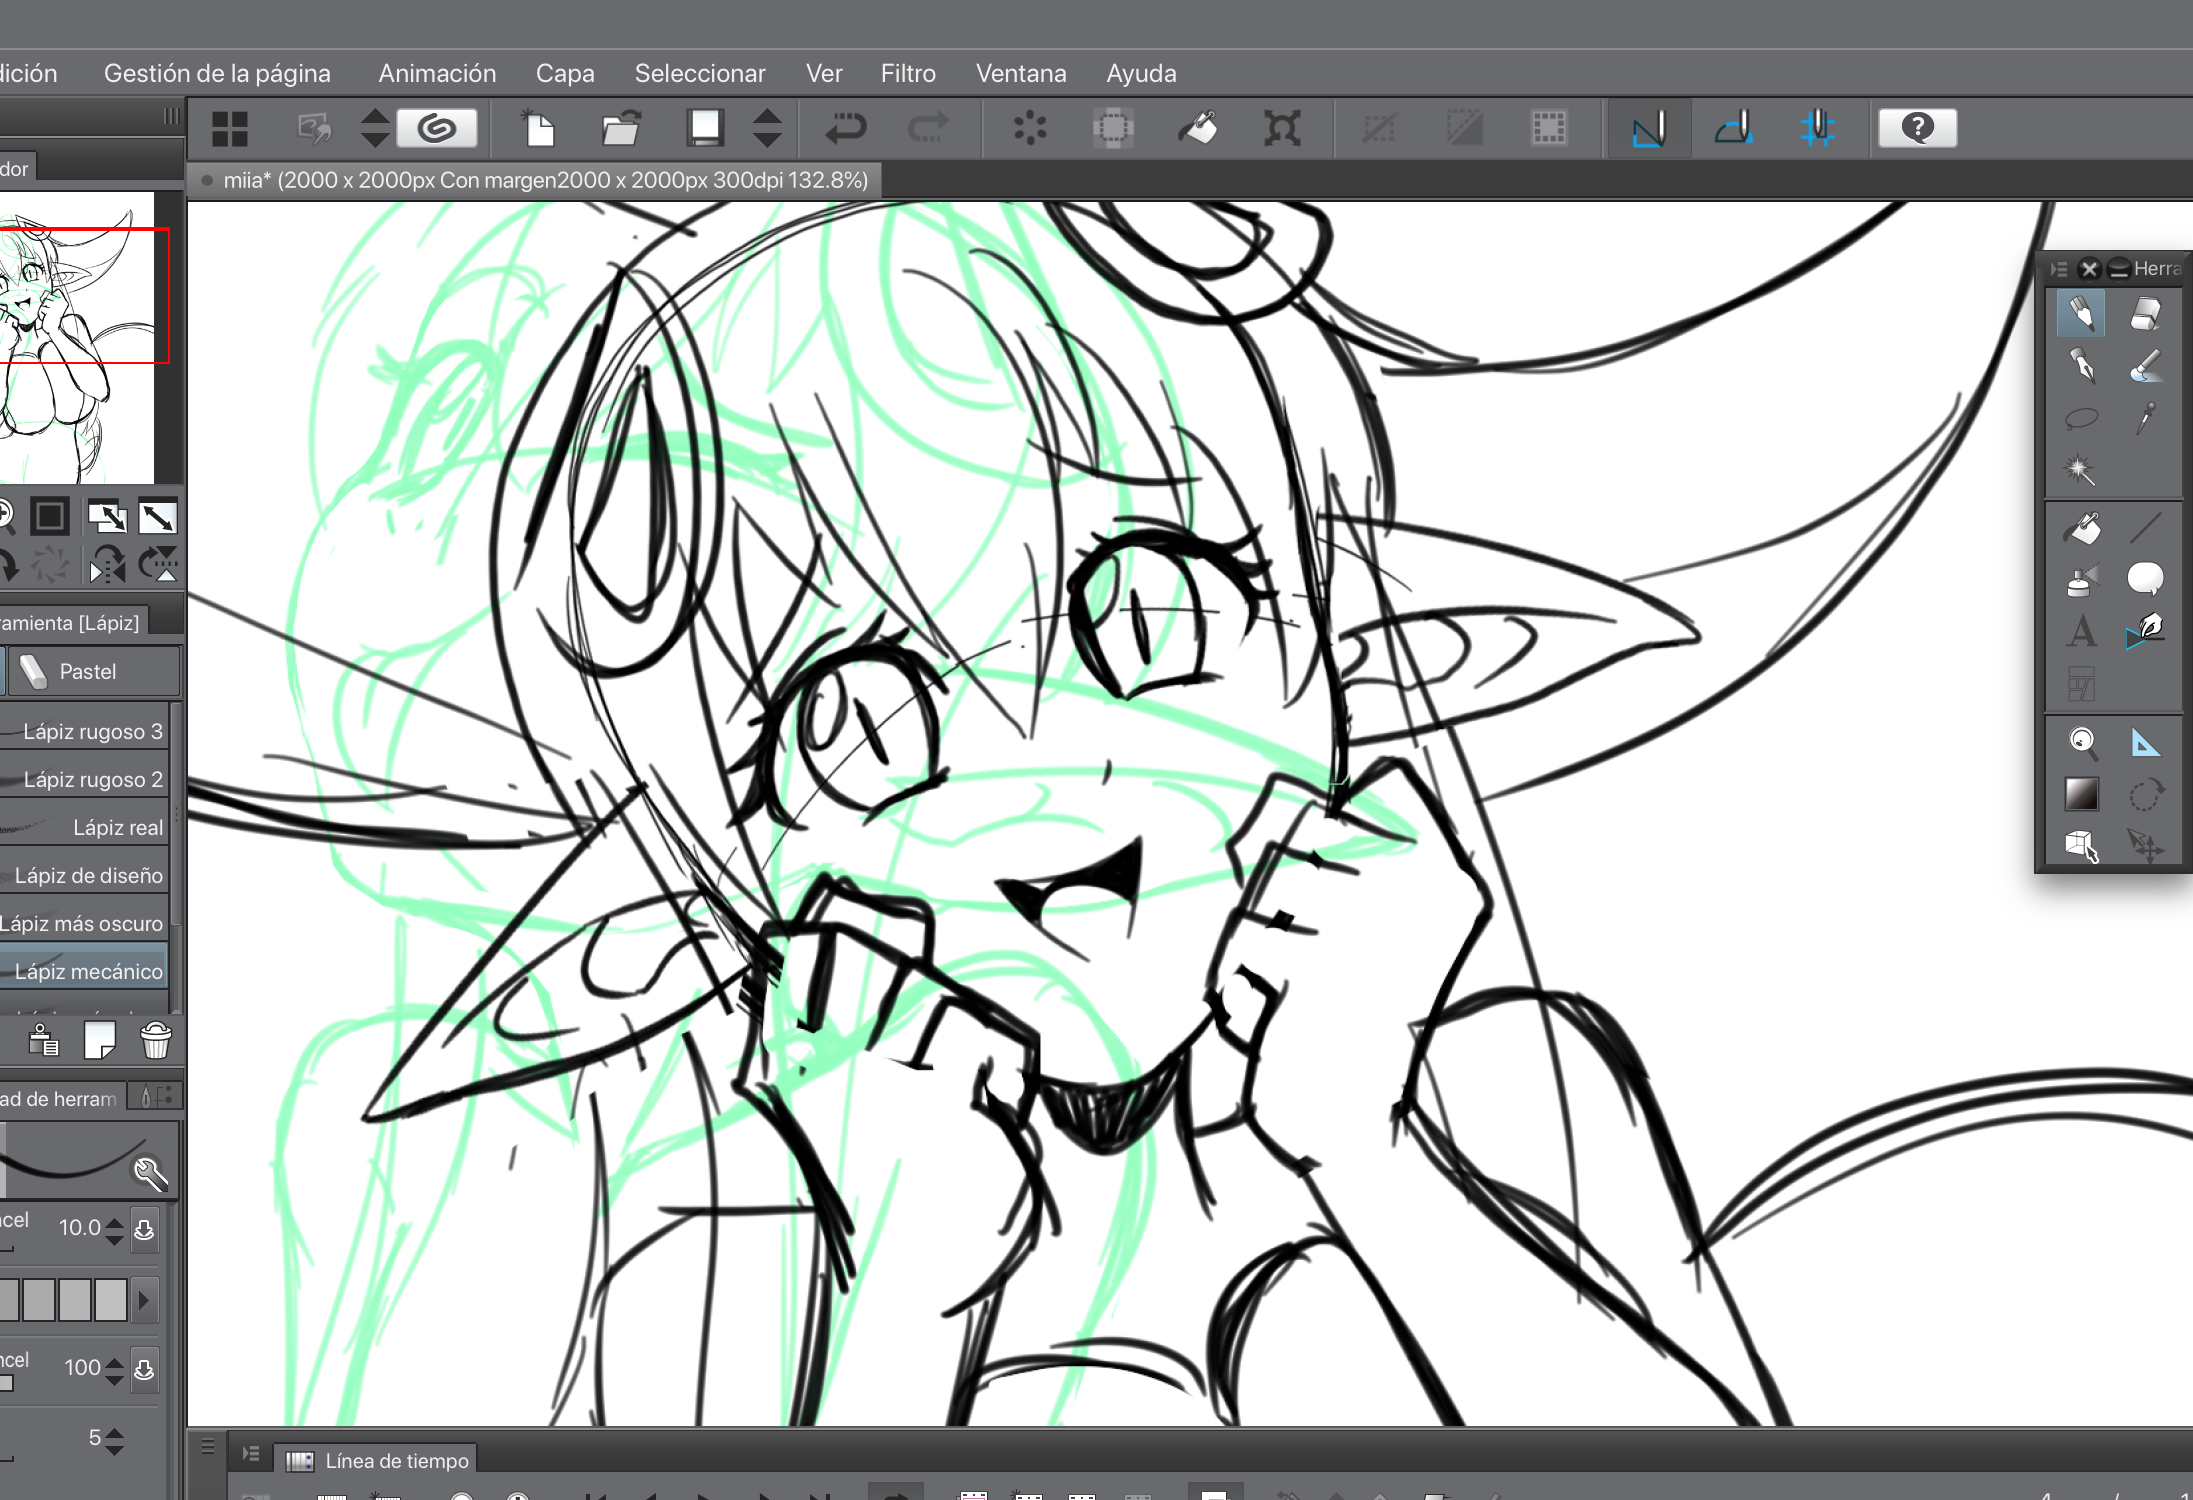Increase brush size stepper value
The width and height of the screenshot is (2193, 1500).
(115, 1221)
